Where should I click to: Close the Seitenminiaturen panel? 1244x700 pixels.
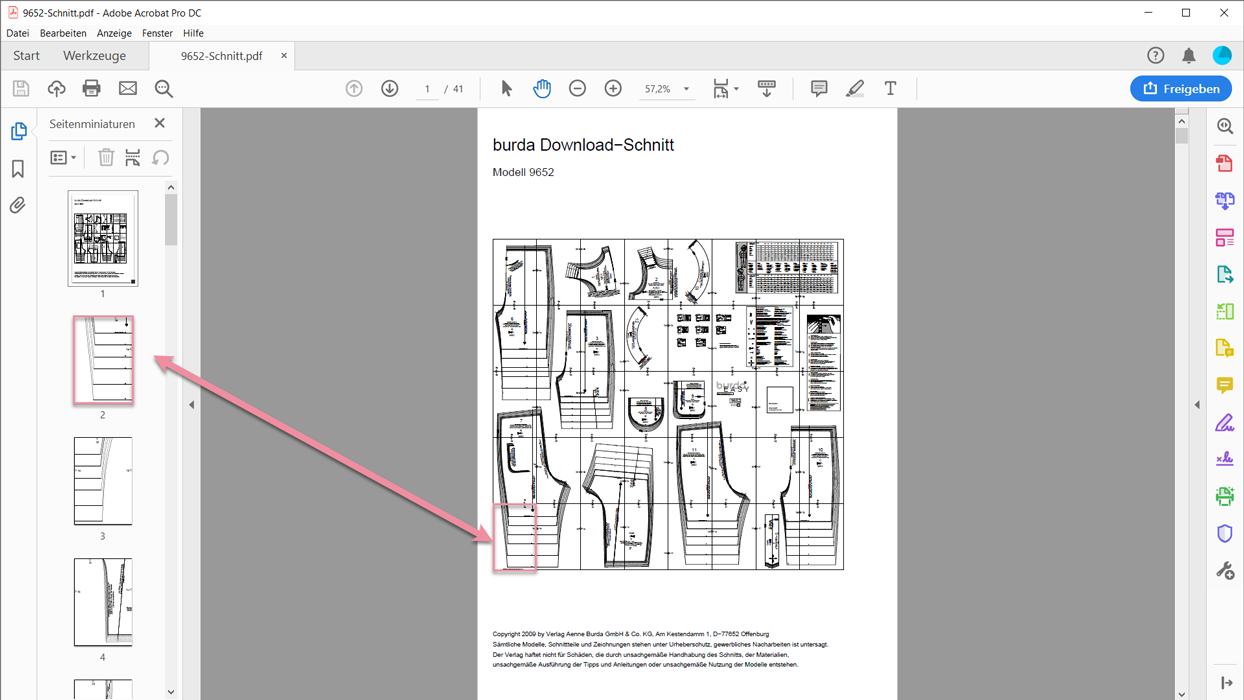tap(160, 123)
